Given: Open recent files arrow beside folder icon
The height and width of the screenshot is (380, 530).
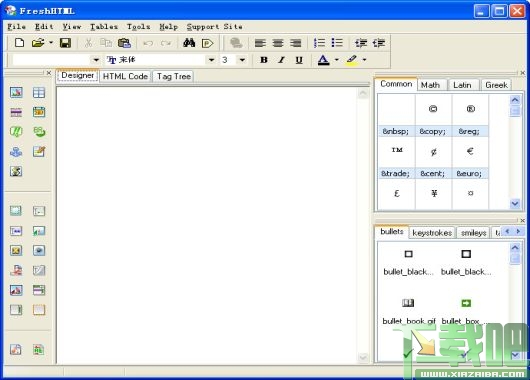Looking at the screenshot, I should (51, 43).
